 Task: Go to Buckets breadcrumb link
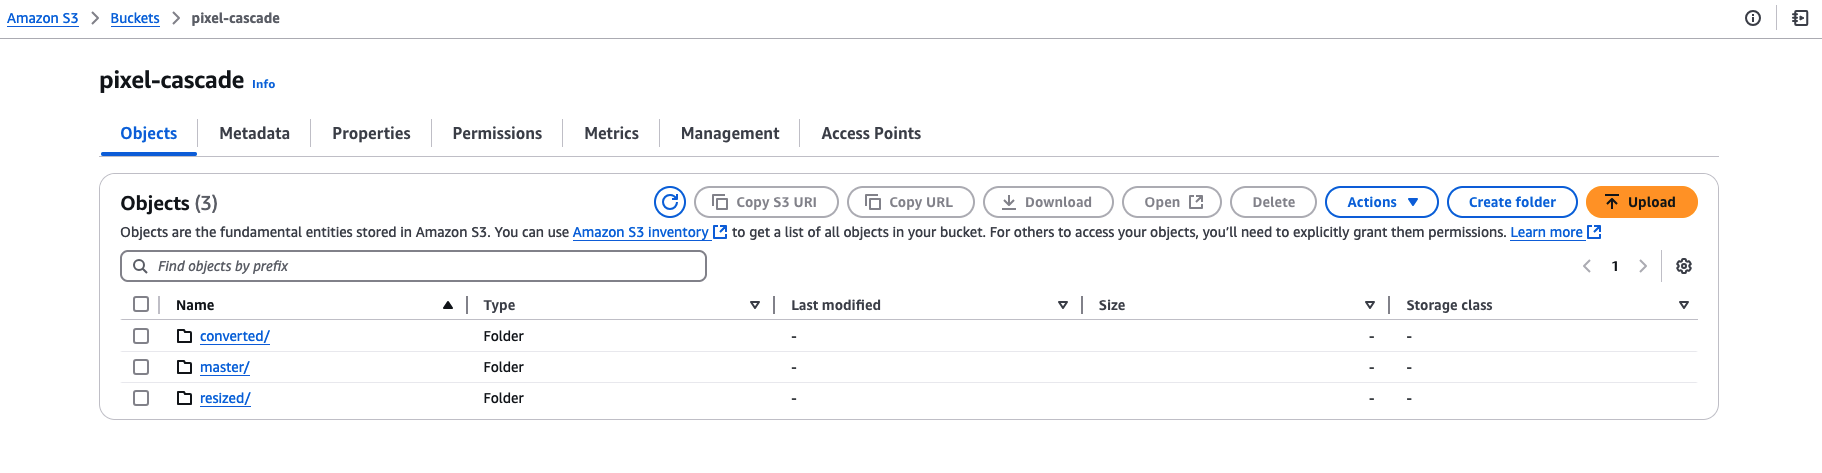click(x=135, y=18)
